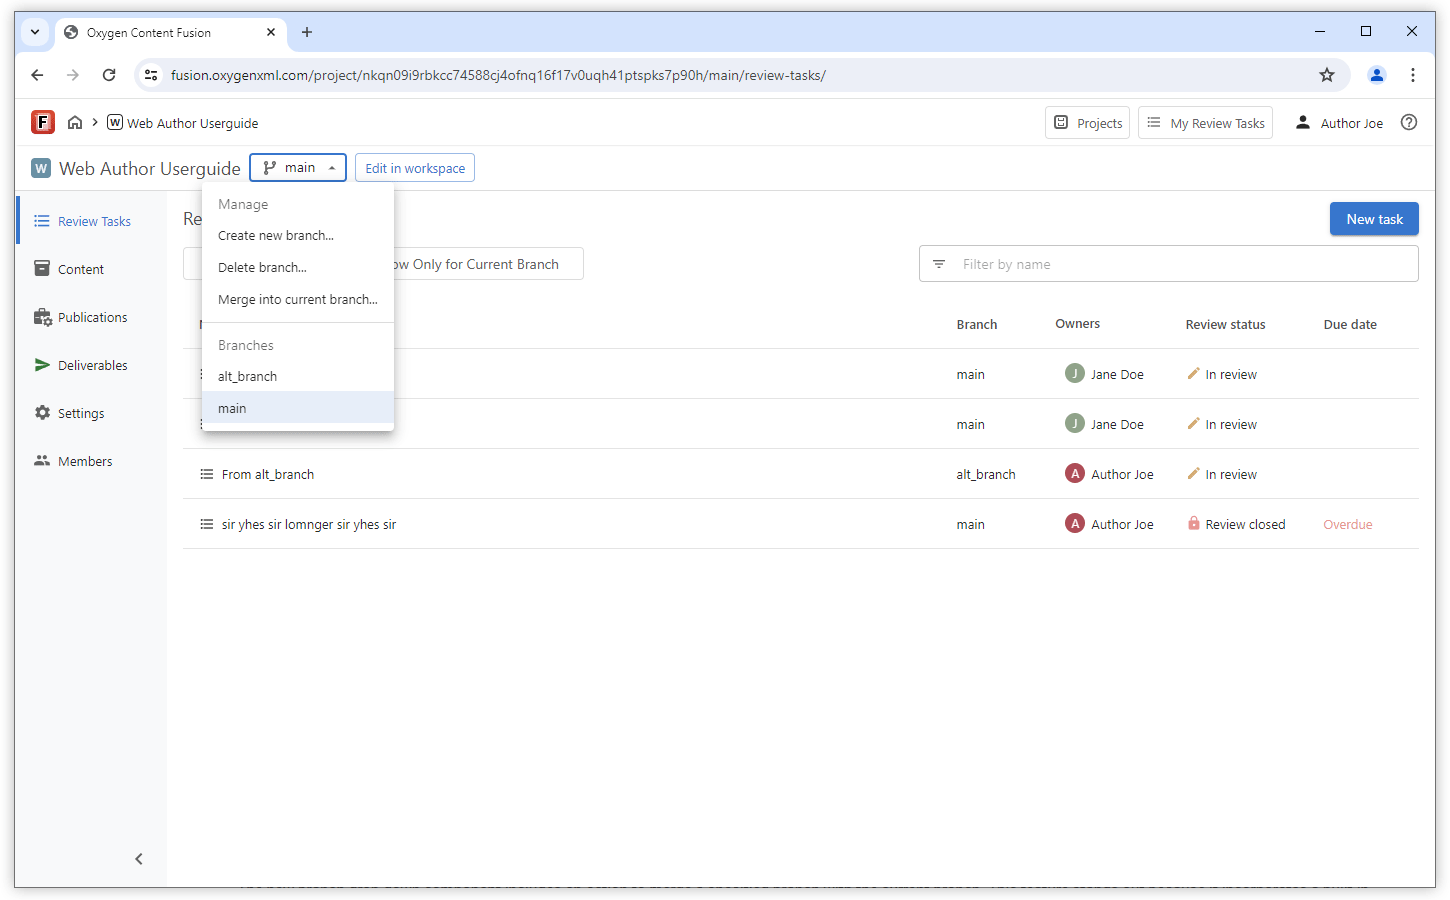1450x900 pixels.
Task: Open Chrome three-dot menu
Action: [x=1413, y=75]
